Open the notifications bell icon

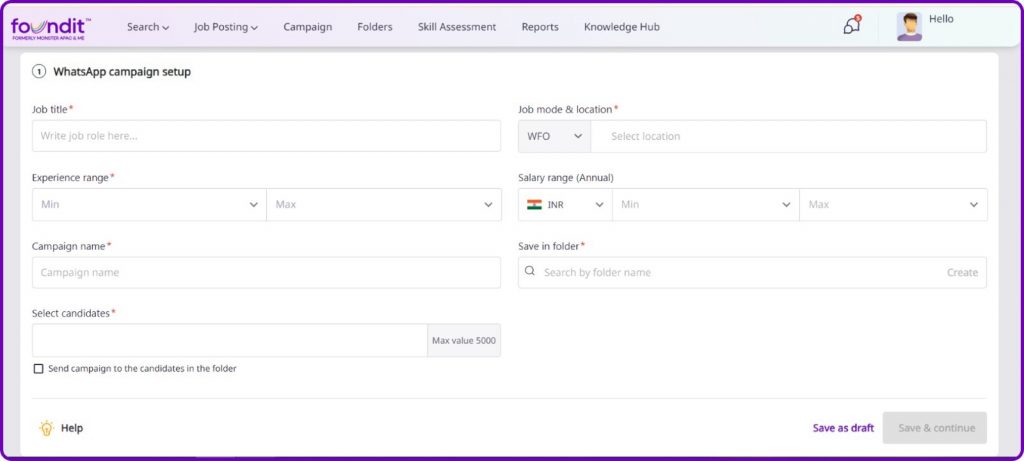pyautogui.click(x=851, y=26)
